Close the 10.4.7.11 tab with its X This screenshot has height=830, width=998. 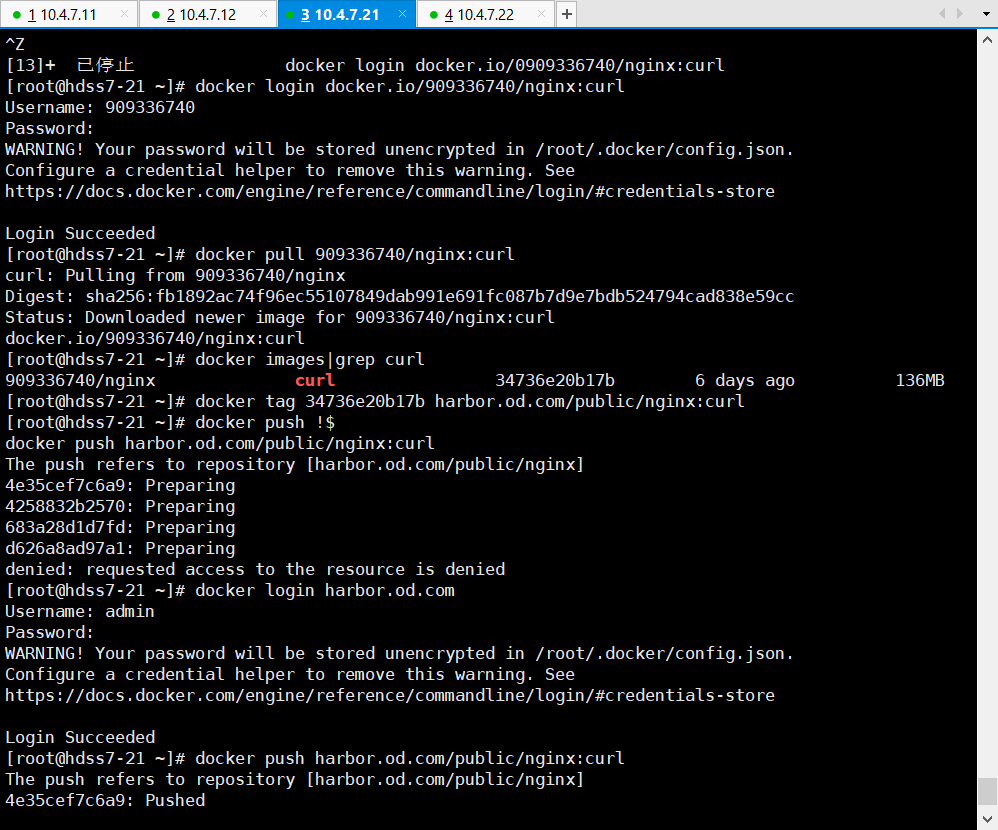click(123, 14)
